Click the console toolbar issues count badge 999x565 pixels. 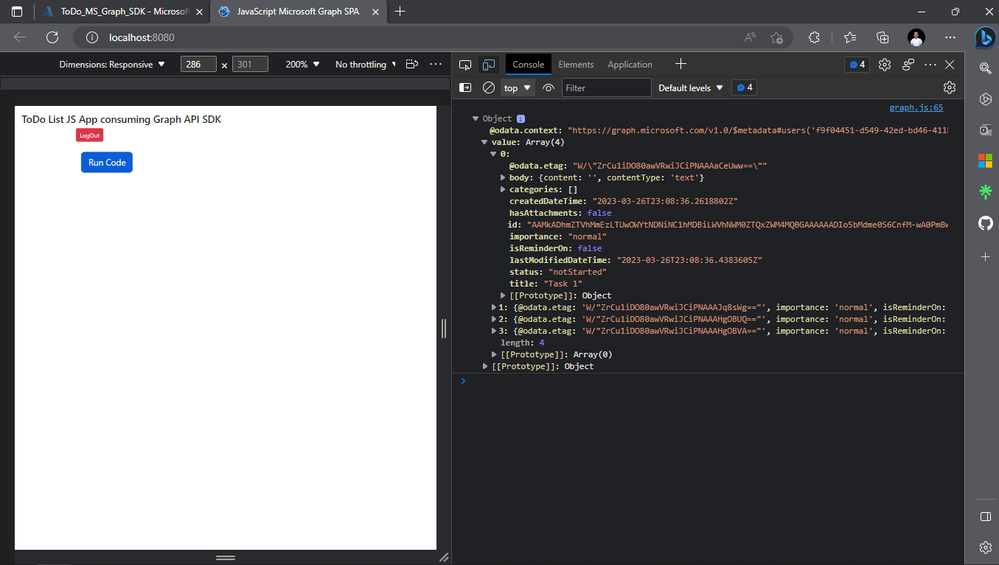coord(744,88)
